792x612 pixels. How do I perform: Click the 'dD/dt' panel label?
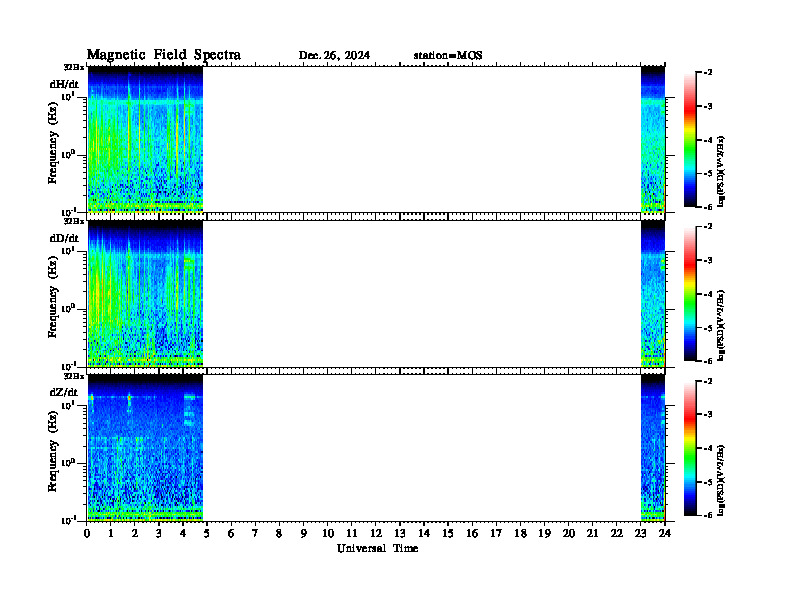64,238
